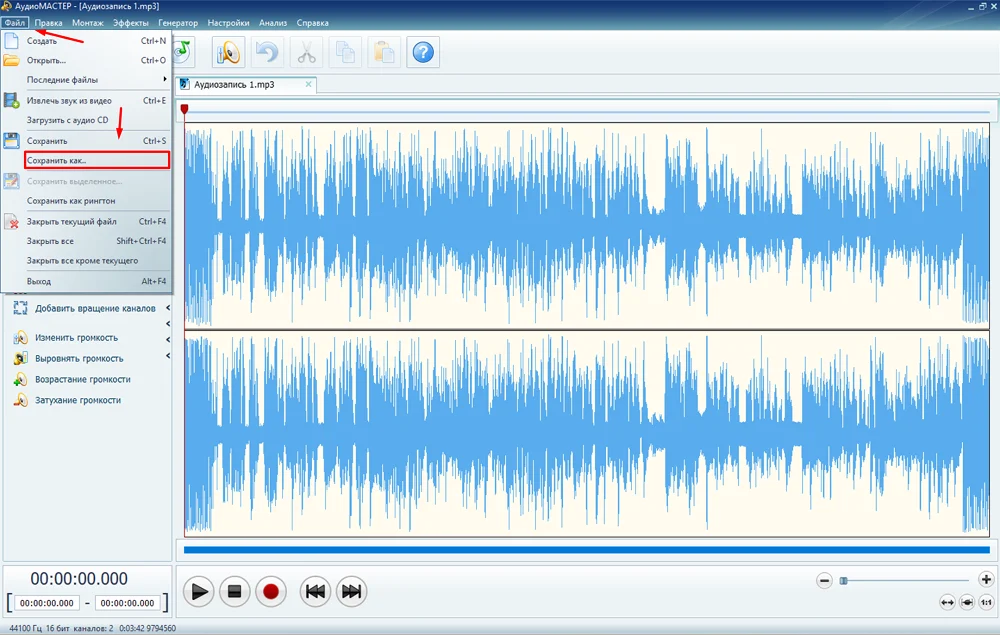
Task: Click the zoom out minus button
Action: click(x=825, y=580)
